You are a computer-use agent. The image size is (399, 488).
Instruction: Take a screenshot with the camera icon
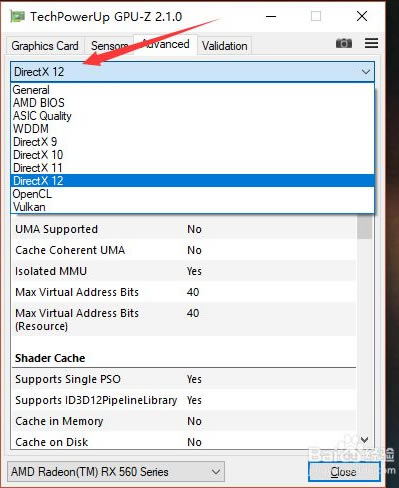[x=344, y=43]
